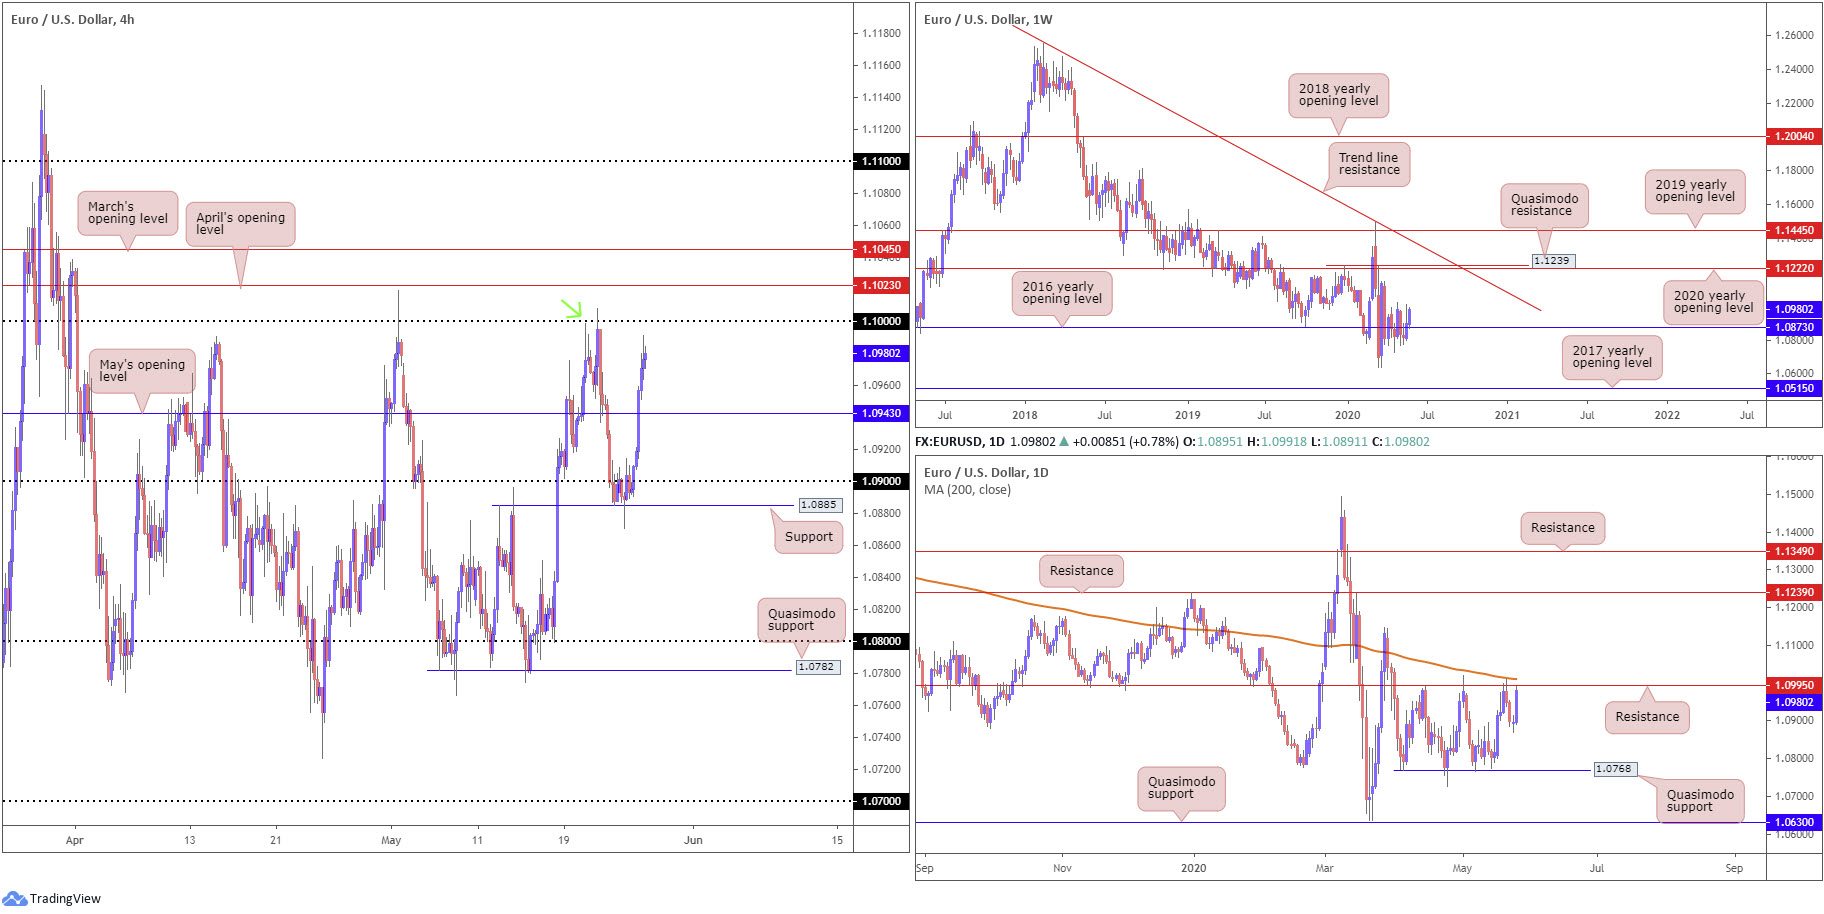Click the 1.09430 blue price tag
This screenshot has height=914, width=1824.
[x=881, y=413]
